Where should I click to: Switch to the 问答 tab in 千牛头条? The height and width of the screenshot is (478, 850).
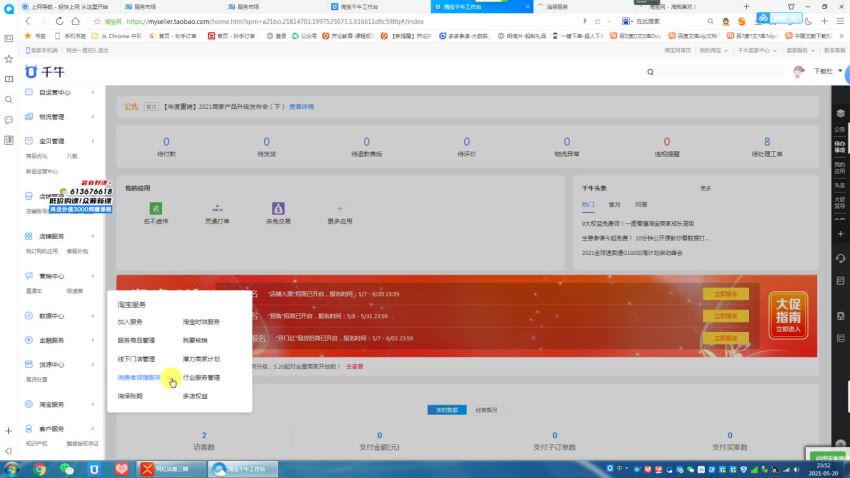click(x=641, y=204)
